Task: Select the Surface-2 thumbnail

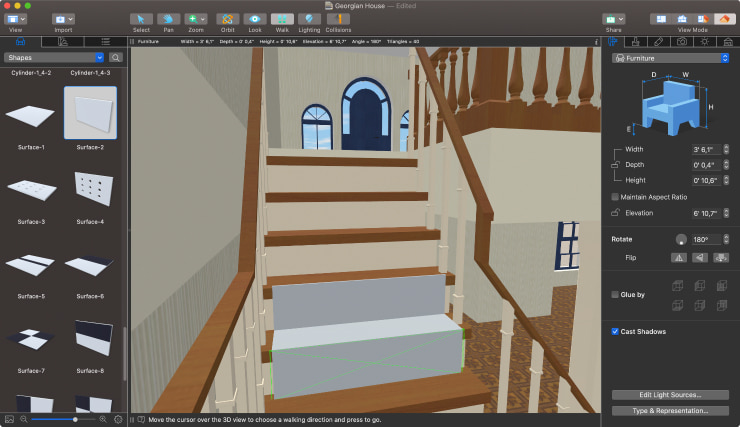Action: click(90, 113)
